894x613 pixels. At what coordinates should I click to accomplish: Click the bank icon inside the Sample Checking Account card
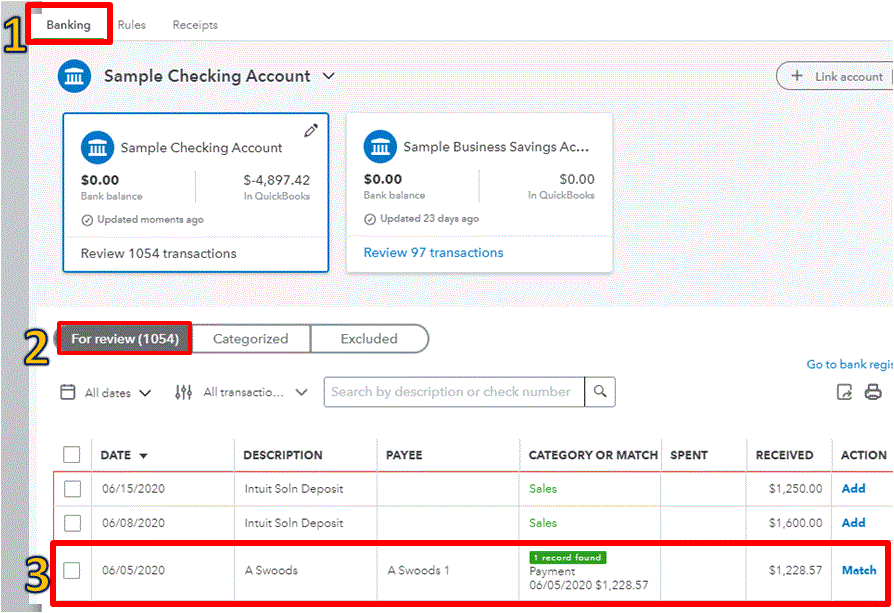(97, 148)
